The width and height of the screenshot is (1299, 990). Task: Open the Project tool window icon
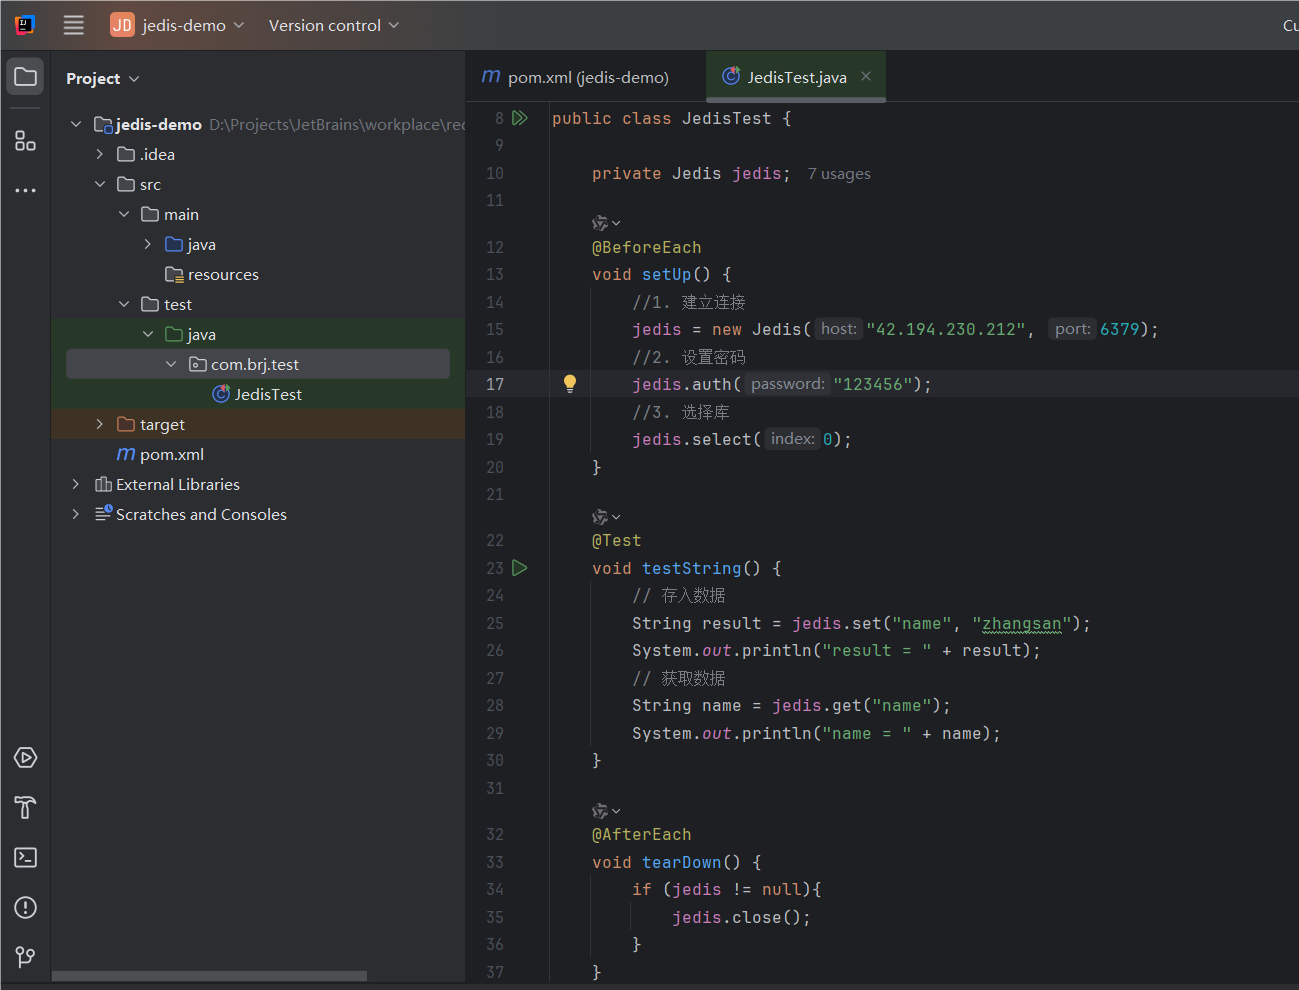point(24,75)
